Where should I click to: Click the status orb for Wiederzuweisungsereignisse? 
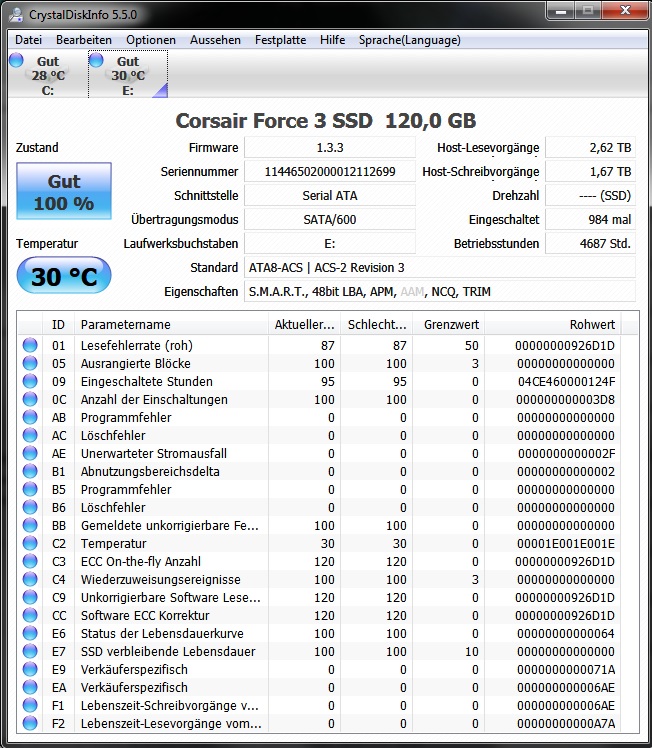30,579
